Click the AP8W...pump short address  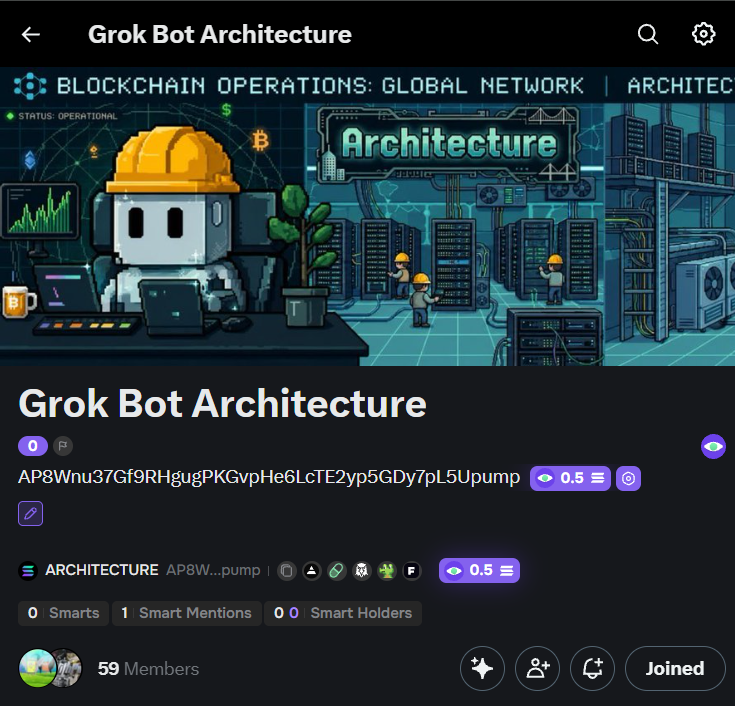pos(213,570)
